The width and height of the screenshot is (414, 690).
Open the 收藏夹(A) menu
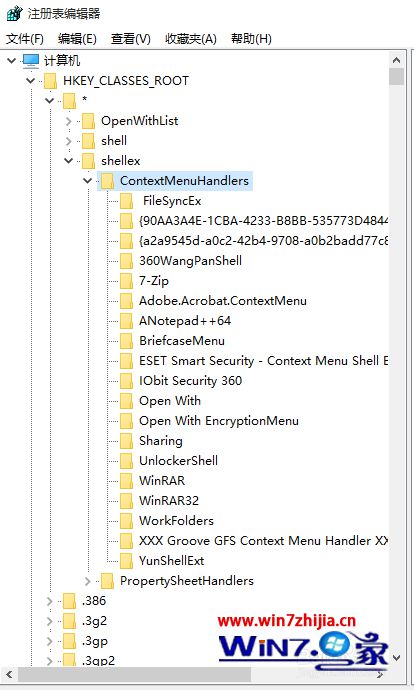pos(191,39)
